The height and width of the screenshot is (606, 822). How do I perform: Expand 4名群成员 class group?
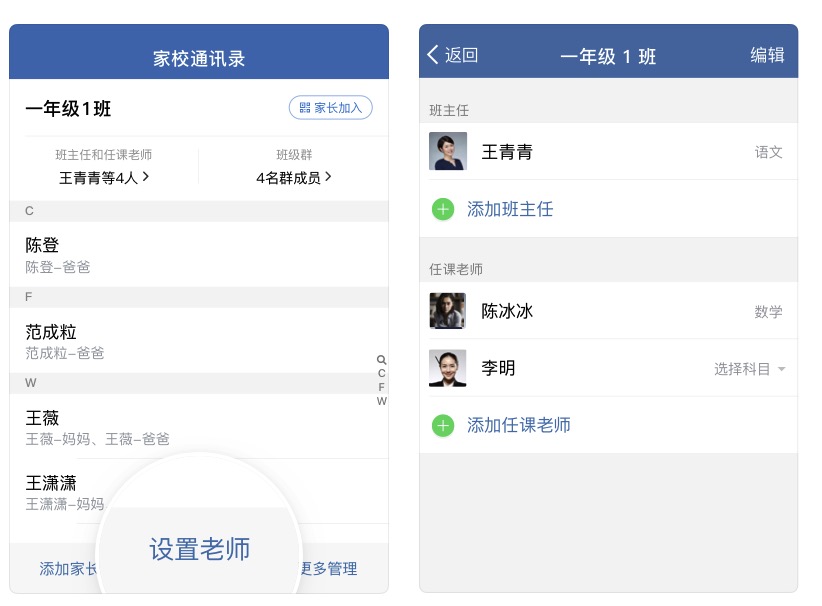(294, 178)
